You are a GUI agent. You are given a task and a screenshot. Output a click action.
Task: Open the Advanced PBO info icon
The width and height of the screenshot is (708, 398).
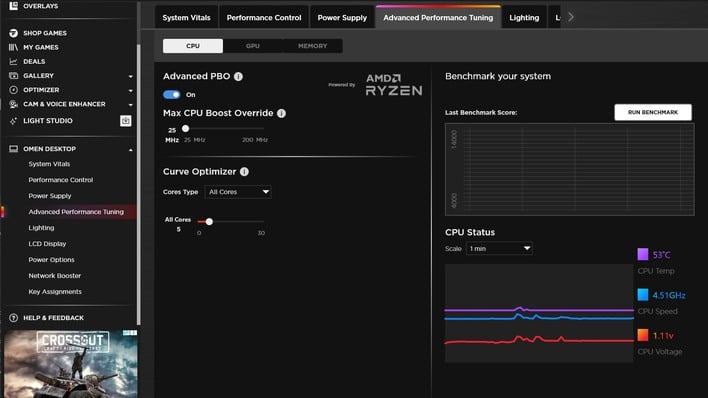click(x=238, y=76)
